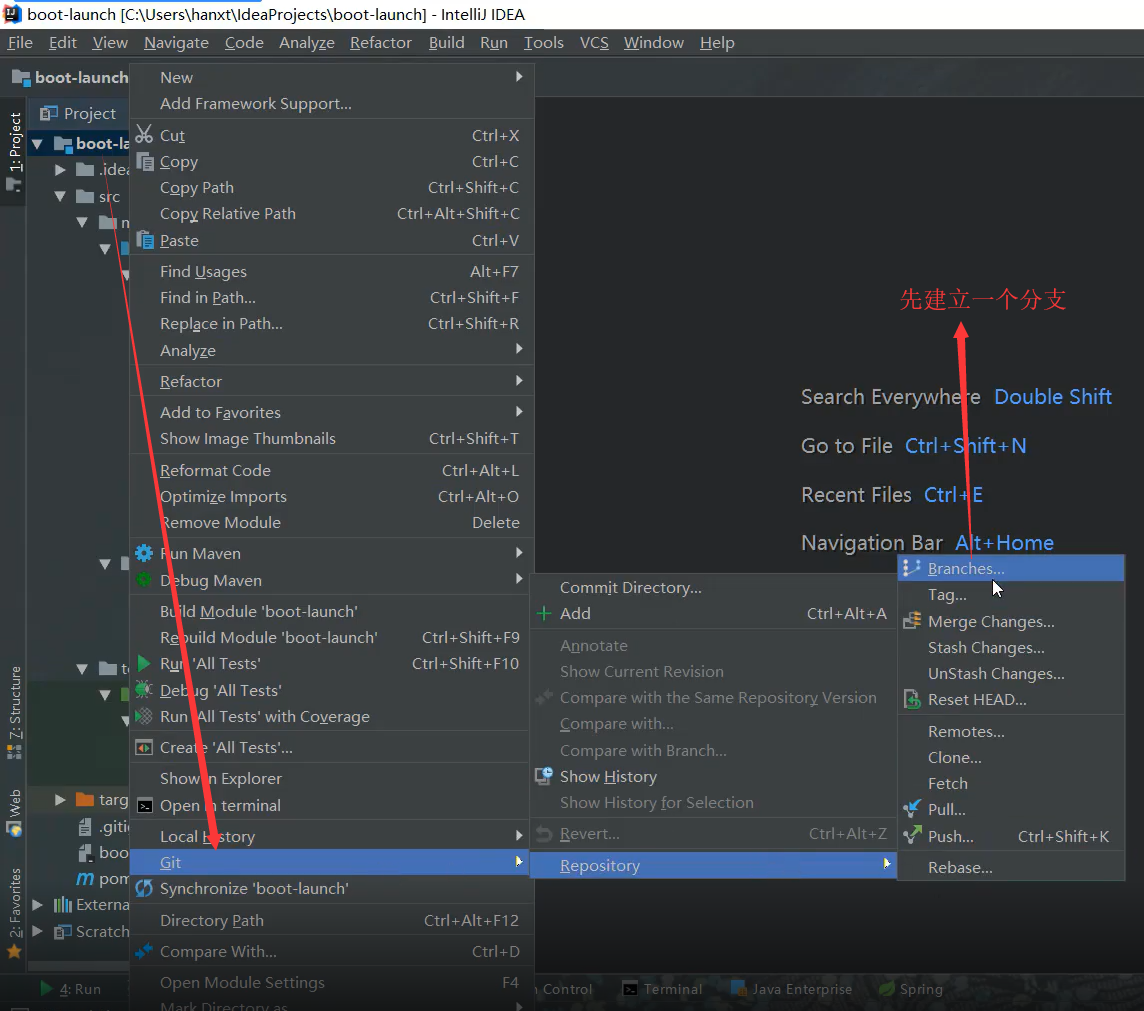Open the New submenu arrow

coord(519,77)
